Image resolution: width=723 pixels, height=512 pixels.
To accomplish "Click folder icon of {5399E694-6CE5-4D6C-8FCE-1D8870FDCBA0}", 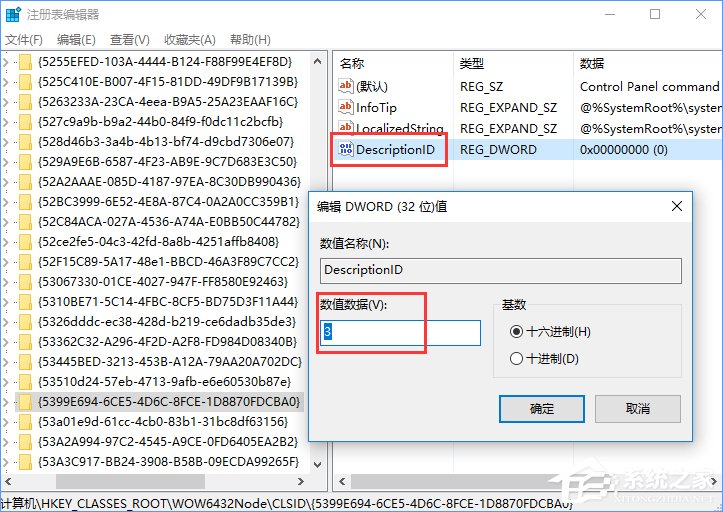I will click(25, 402).
